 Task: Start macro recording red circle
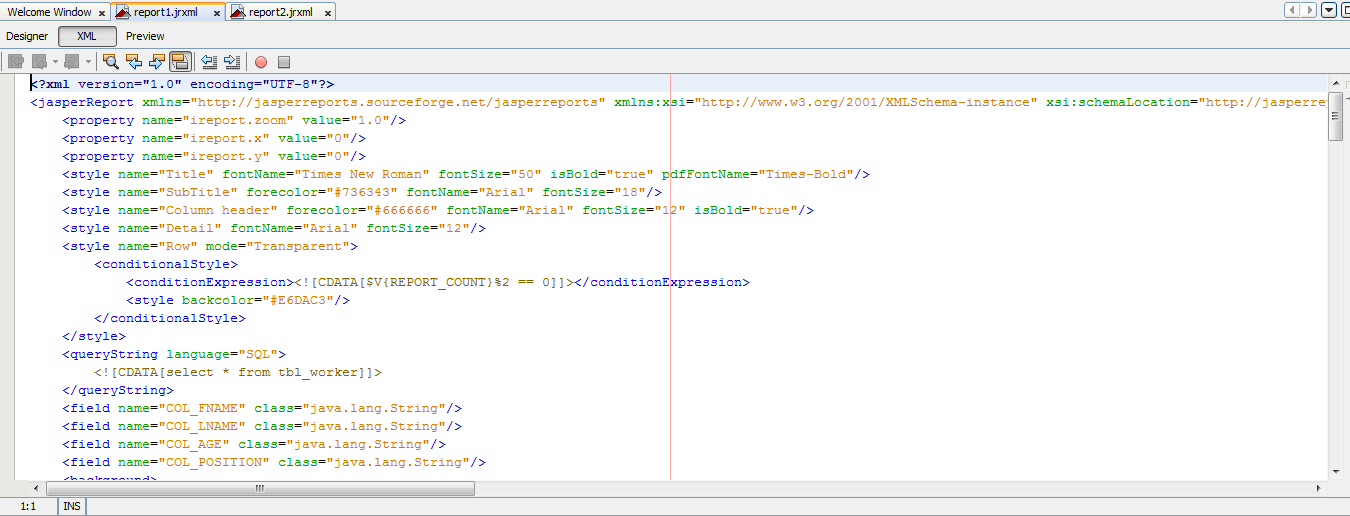[261, 62]
